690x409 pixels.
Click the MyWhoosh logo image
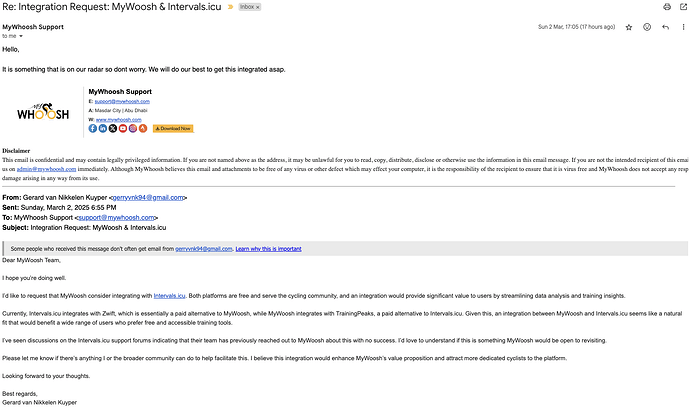(43, 112)
